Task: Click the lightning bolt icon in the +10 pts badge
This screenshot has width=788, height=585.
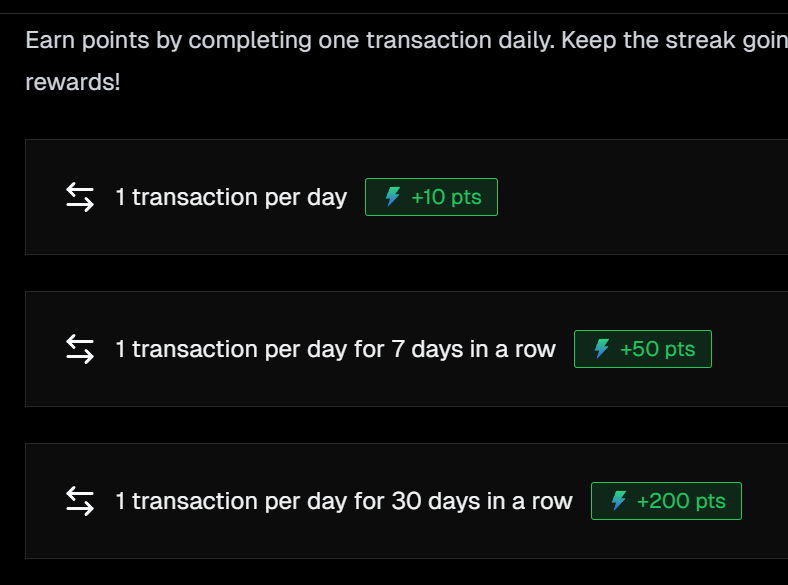Action: [x=392, y=197]
